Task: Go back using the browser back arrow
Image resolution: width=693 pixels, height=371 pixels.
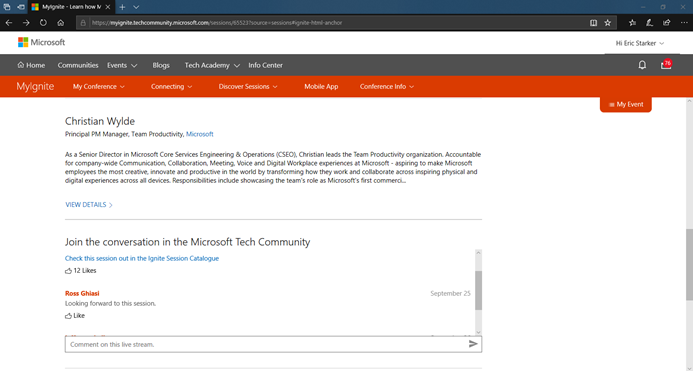Action: coord(9,23)
